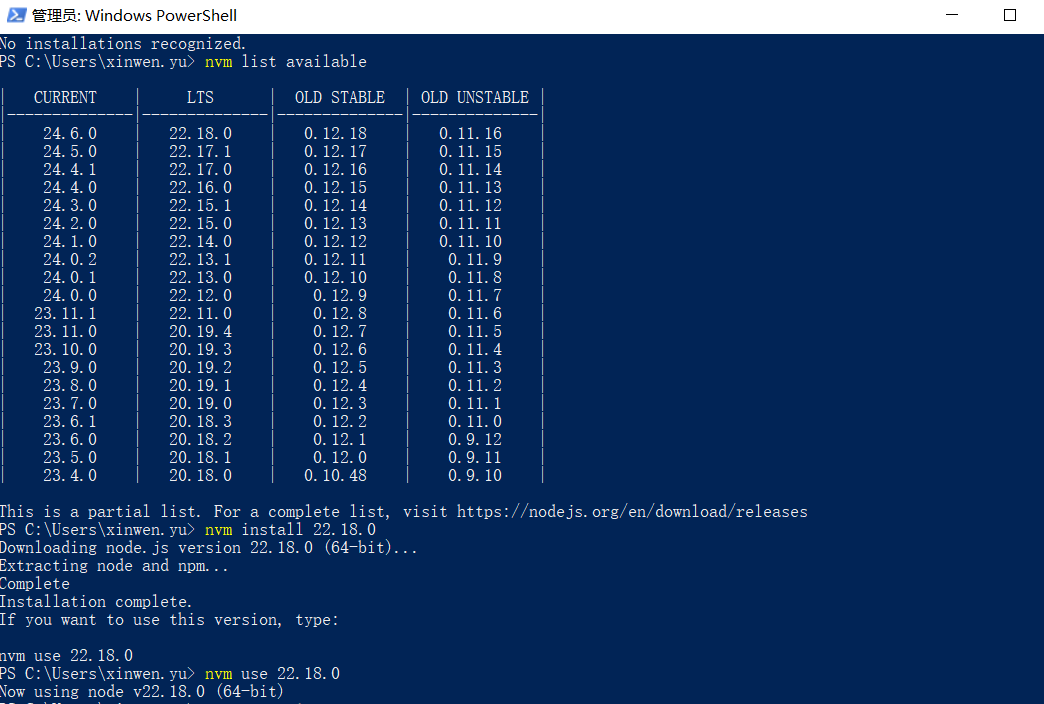1044x704 pixels.
Task: Click version 23.4.0 in the CURRENT column
Action: tap(70, 476)
